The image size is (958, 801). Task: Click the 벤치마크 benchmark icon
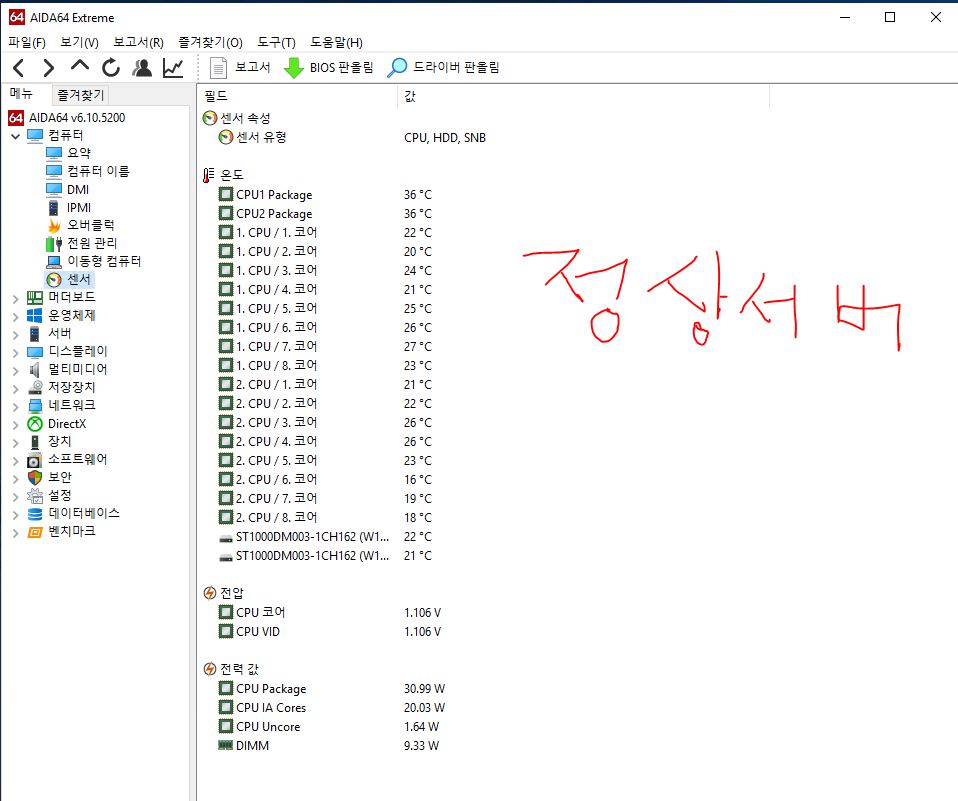(x=35, y=532)
